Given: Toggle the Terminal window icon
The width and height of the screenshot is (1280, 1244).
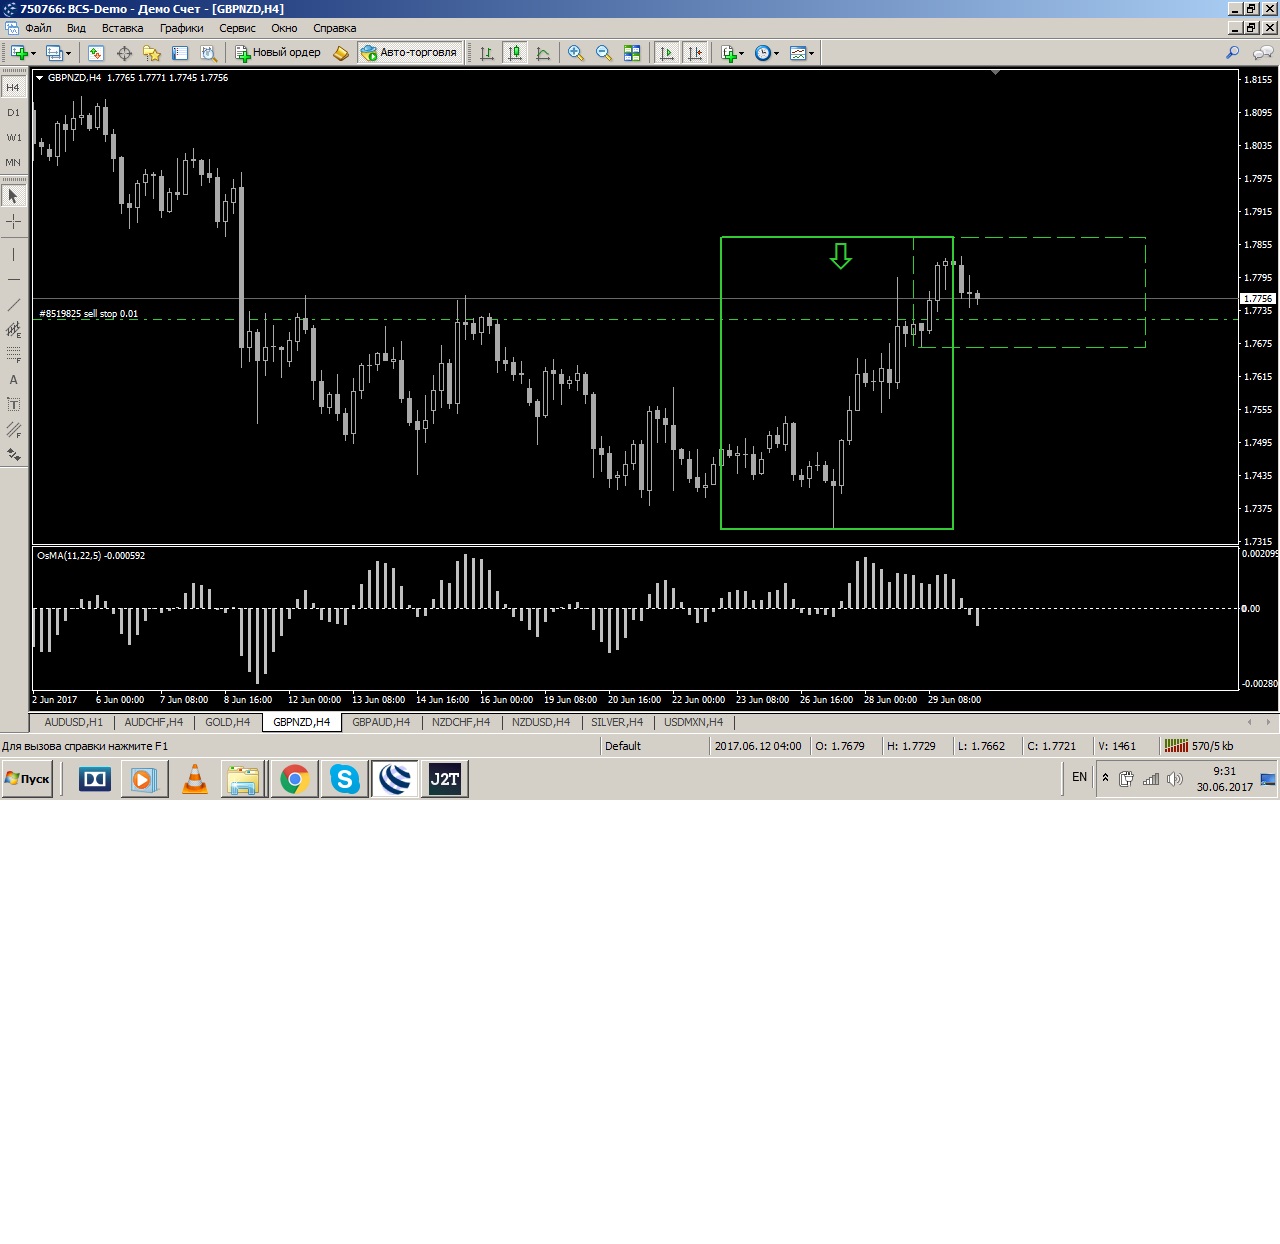Looking at the screenshot, I should pyautogui.click(x=180, y=53).
